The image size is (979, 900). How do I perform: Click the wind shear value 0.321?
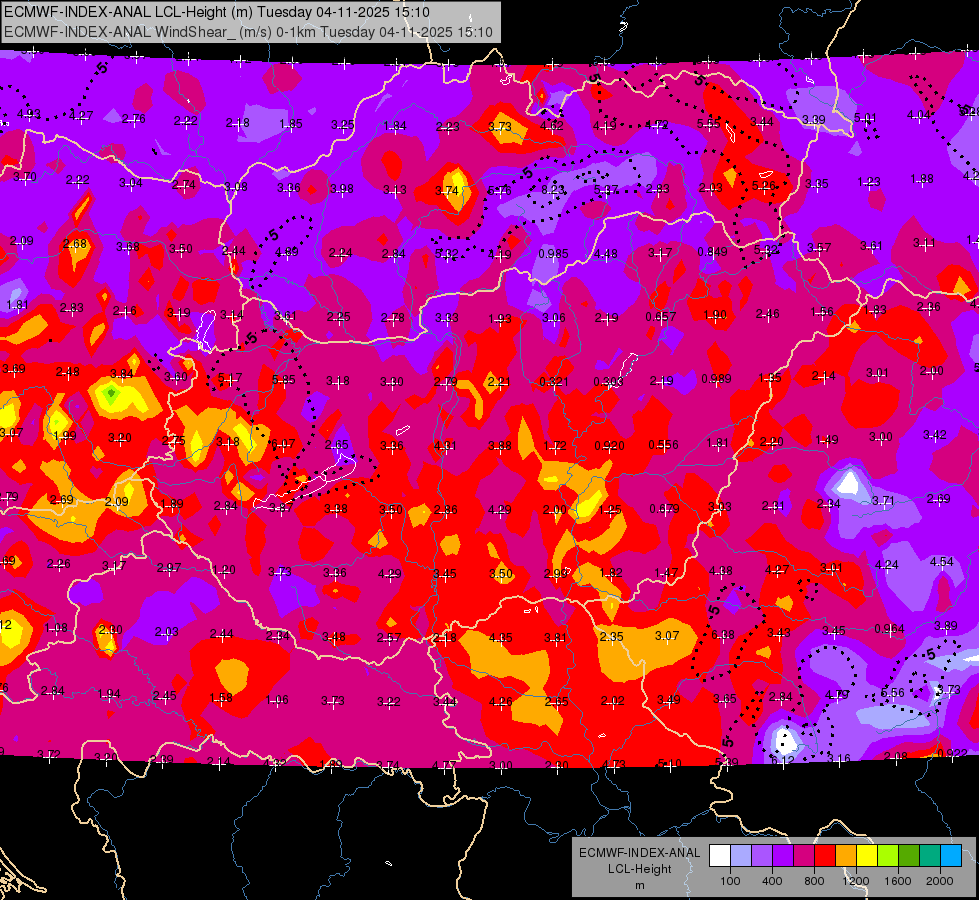tap(554, 382)
